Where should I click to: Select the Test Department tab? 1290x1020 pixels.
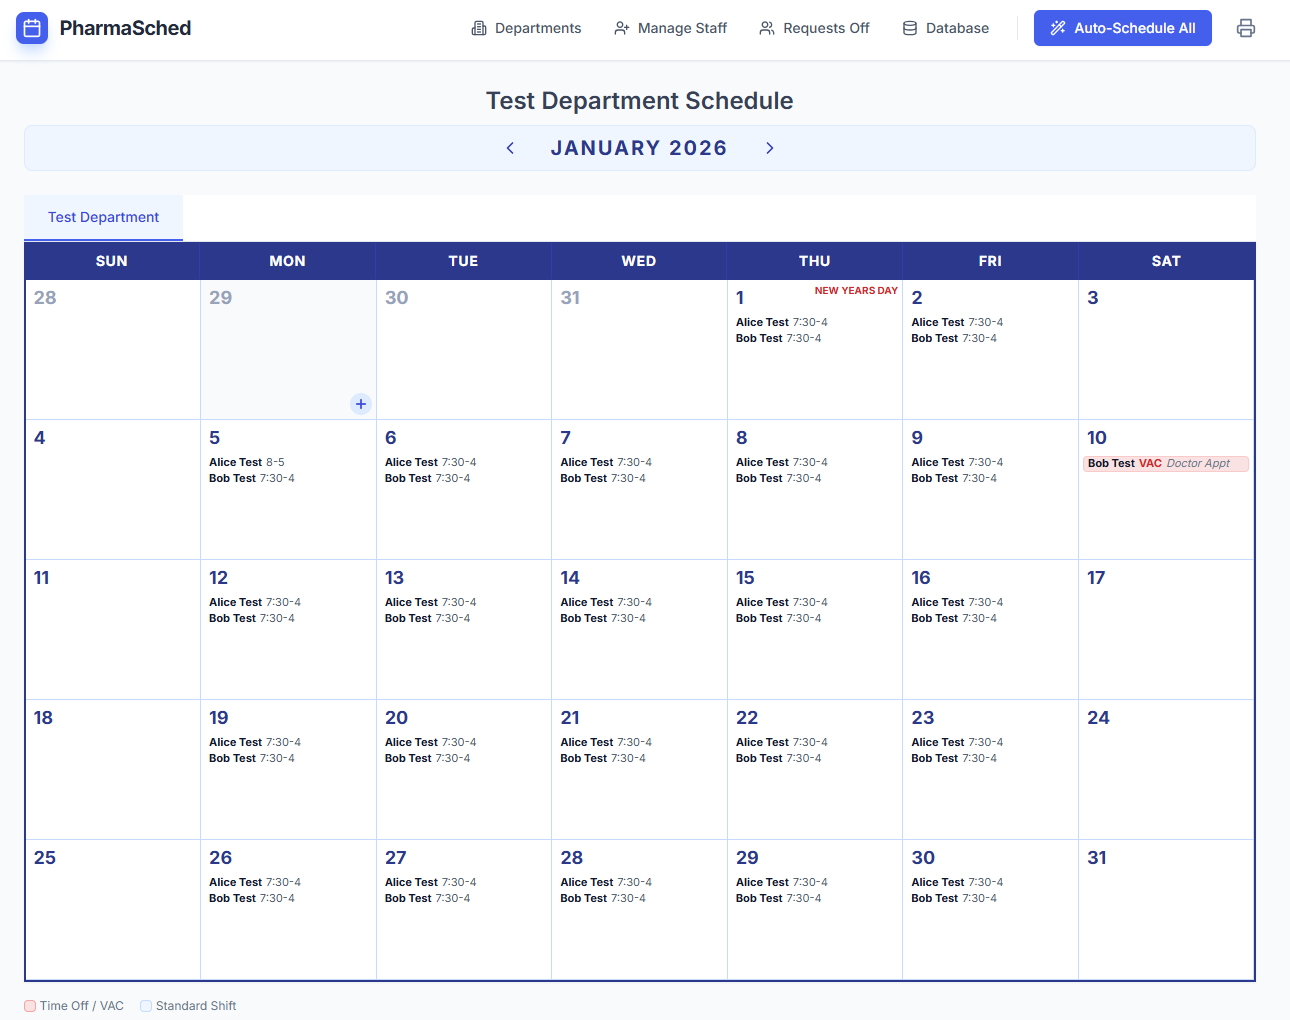[104, 217]
